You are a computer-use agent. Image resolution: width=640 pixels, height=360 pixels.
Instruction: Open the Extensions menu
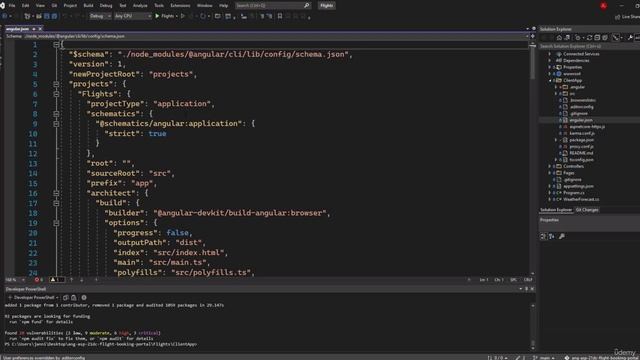180,6
